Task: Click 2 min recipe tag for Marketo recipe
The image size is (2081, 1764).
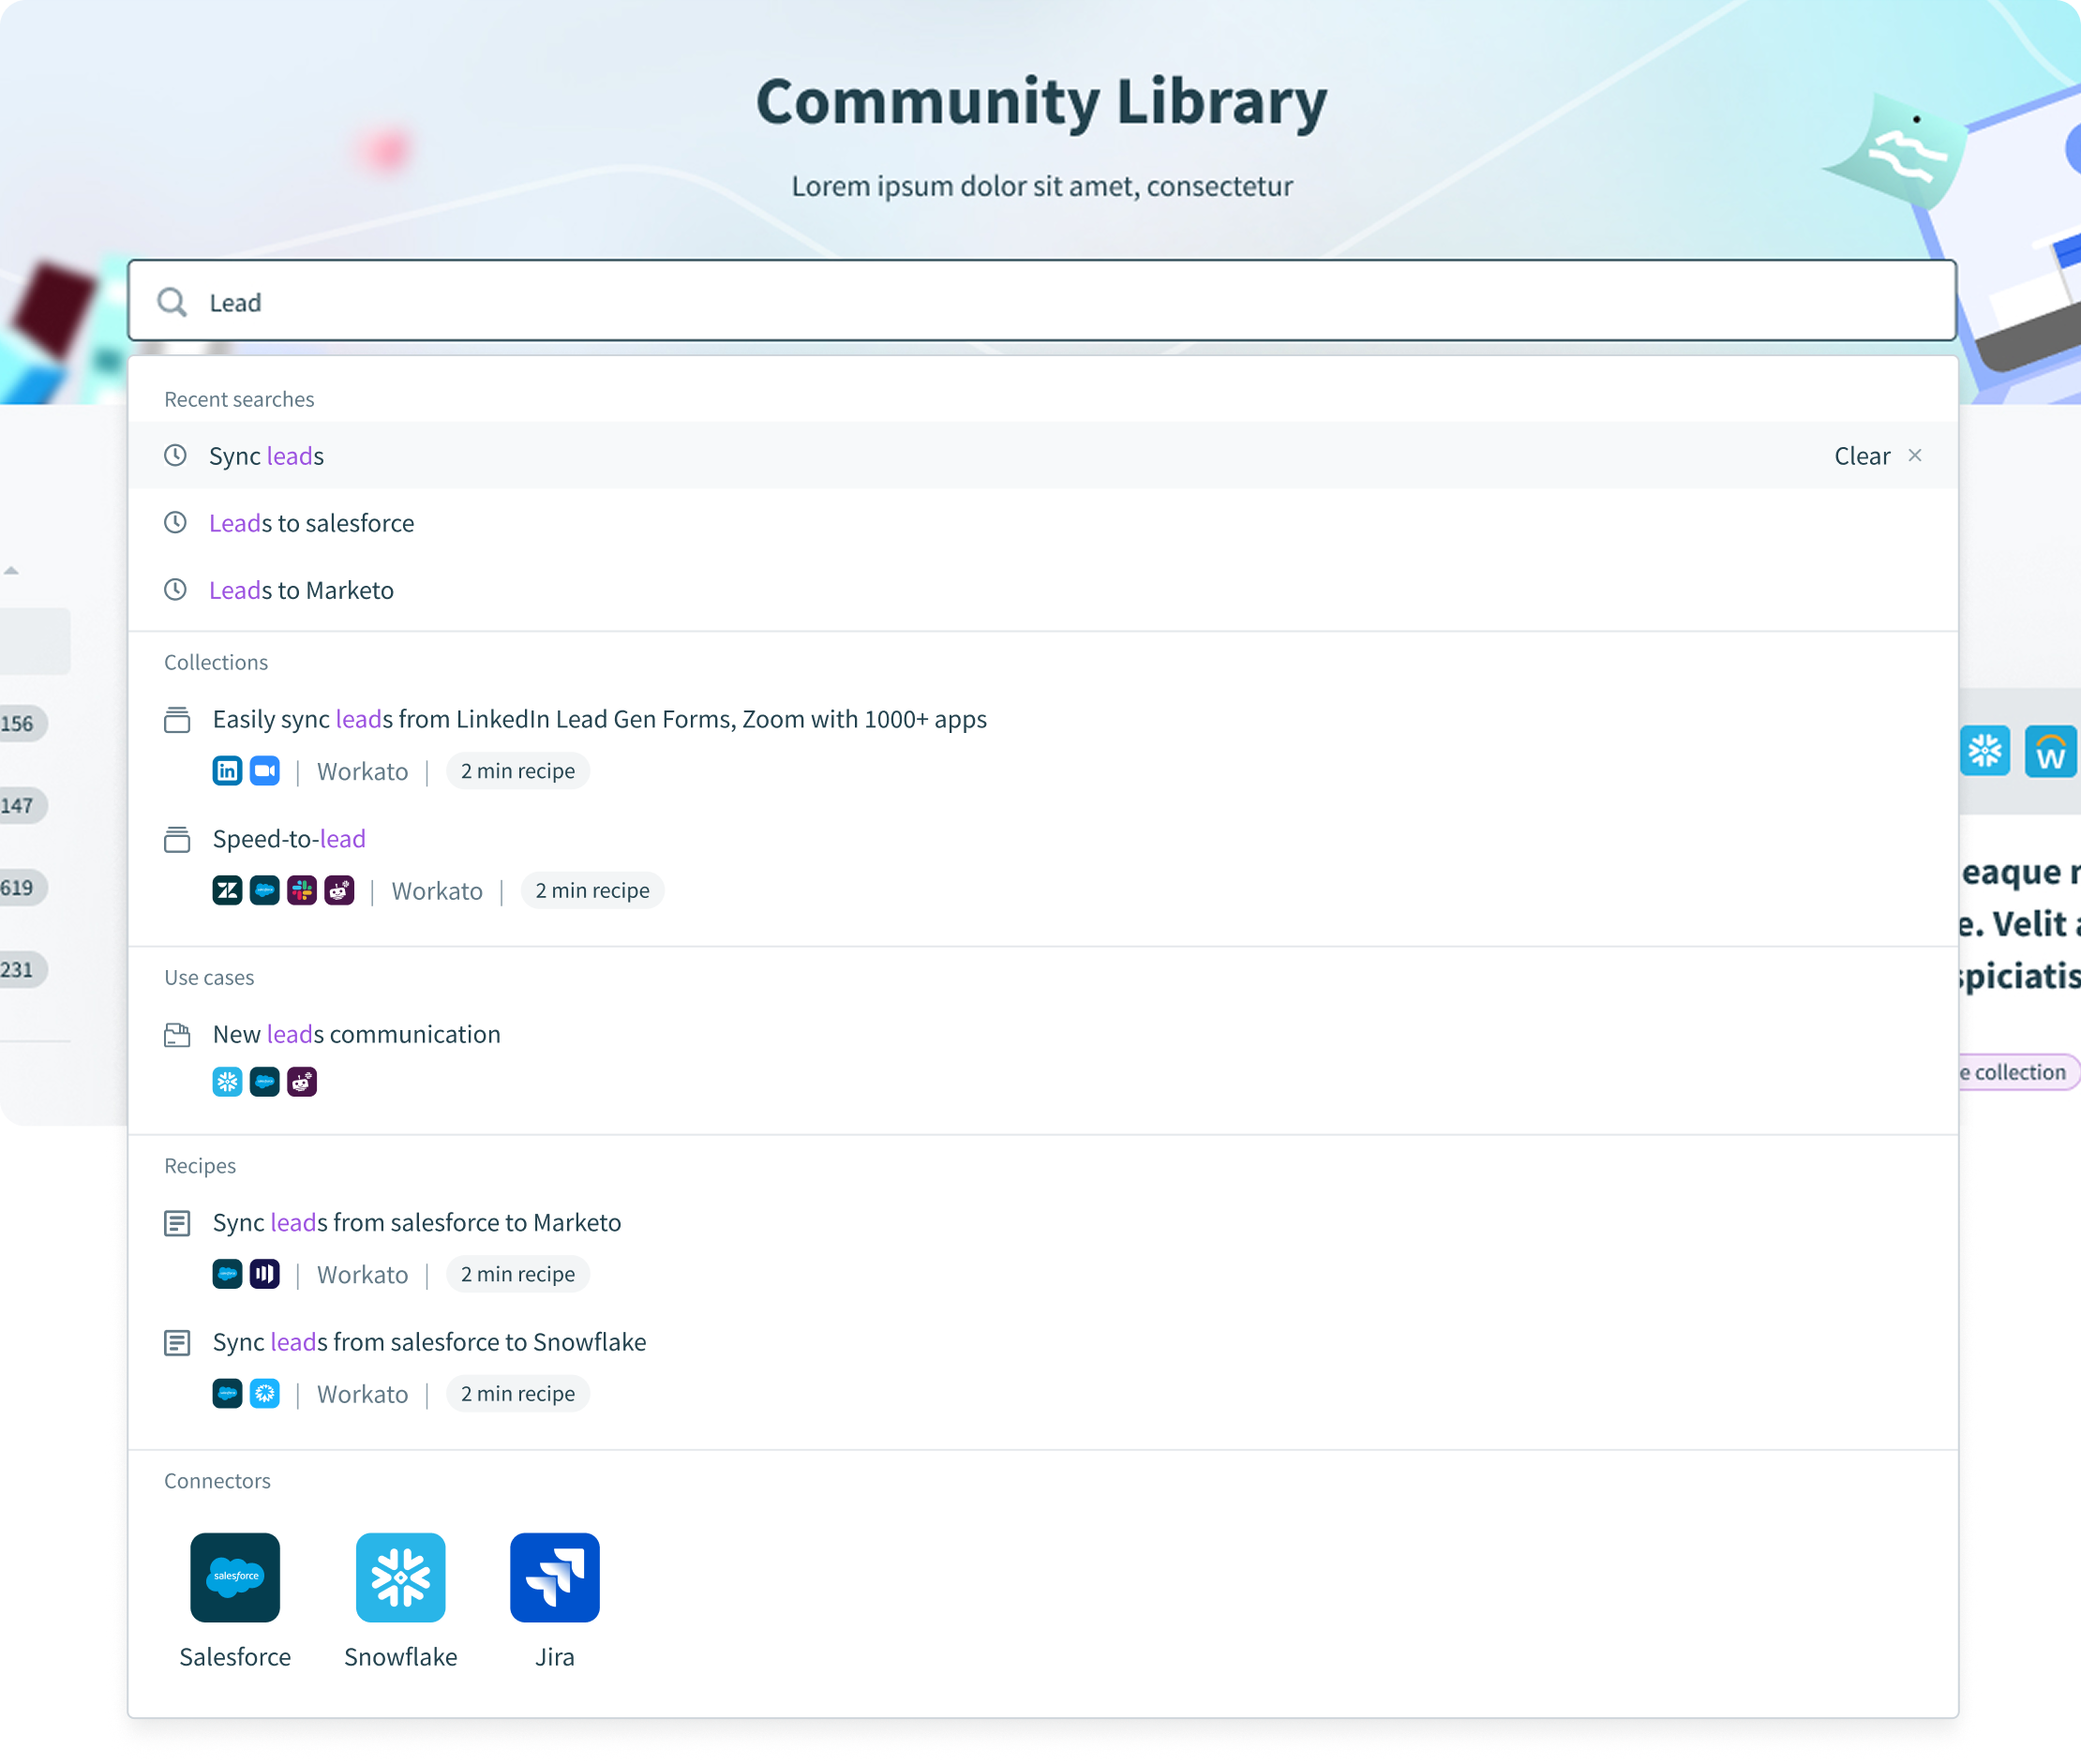Action: (517, 1274)
